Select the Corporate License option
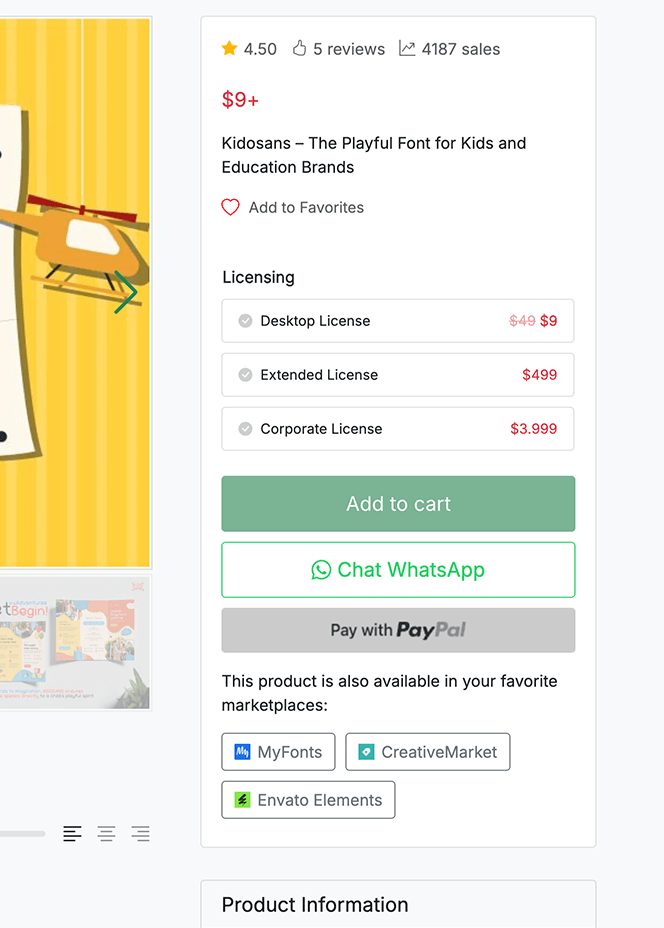The width and height of the screenshot is (664, 928). point(398,428)
